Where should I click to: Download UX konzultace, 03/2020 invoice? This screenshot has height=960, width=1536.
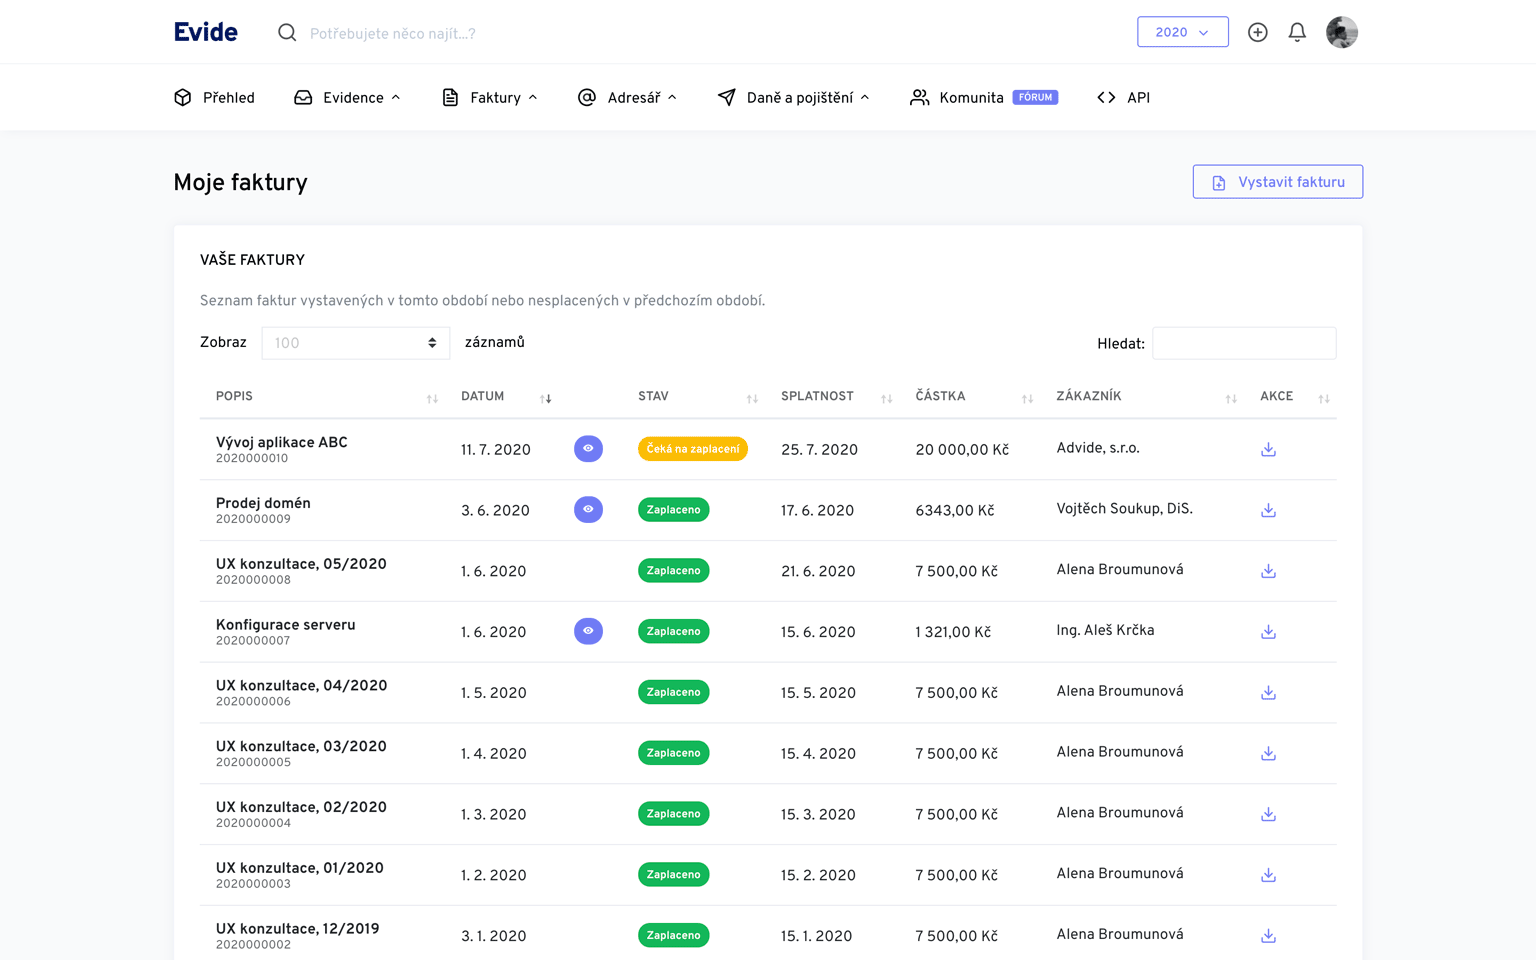point(1268,754)
